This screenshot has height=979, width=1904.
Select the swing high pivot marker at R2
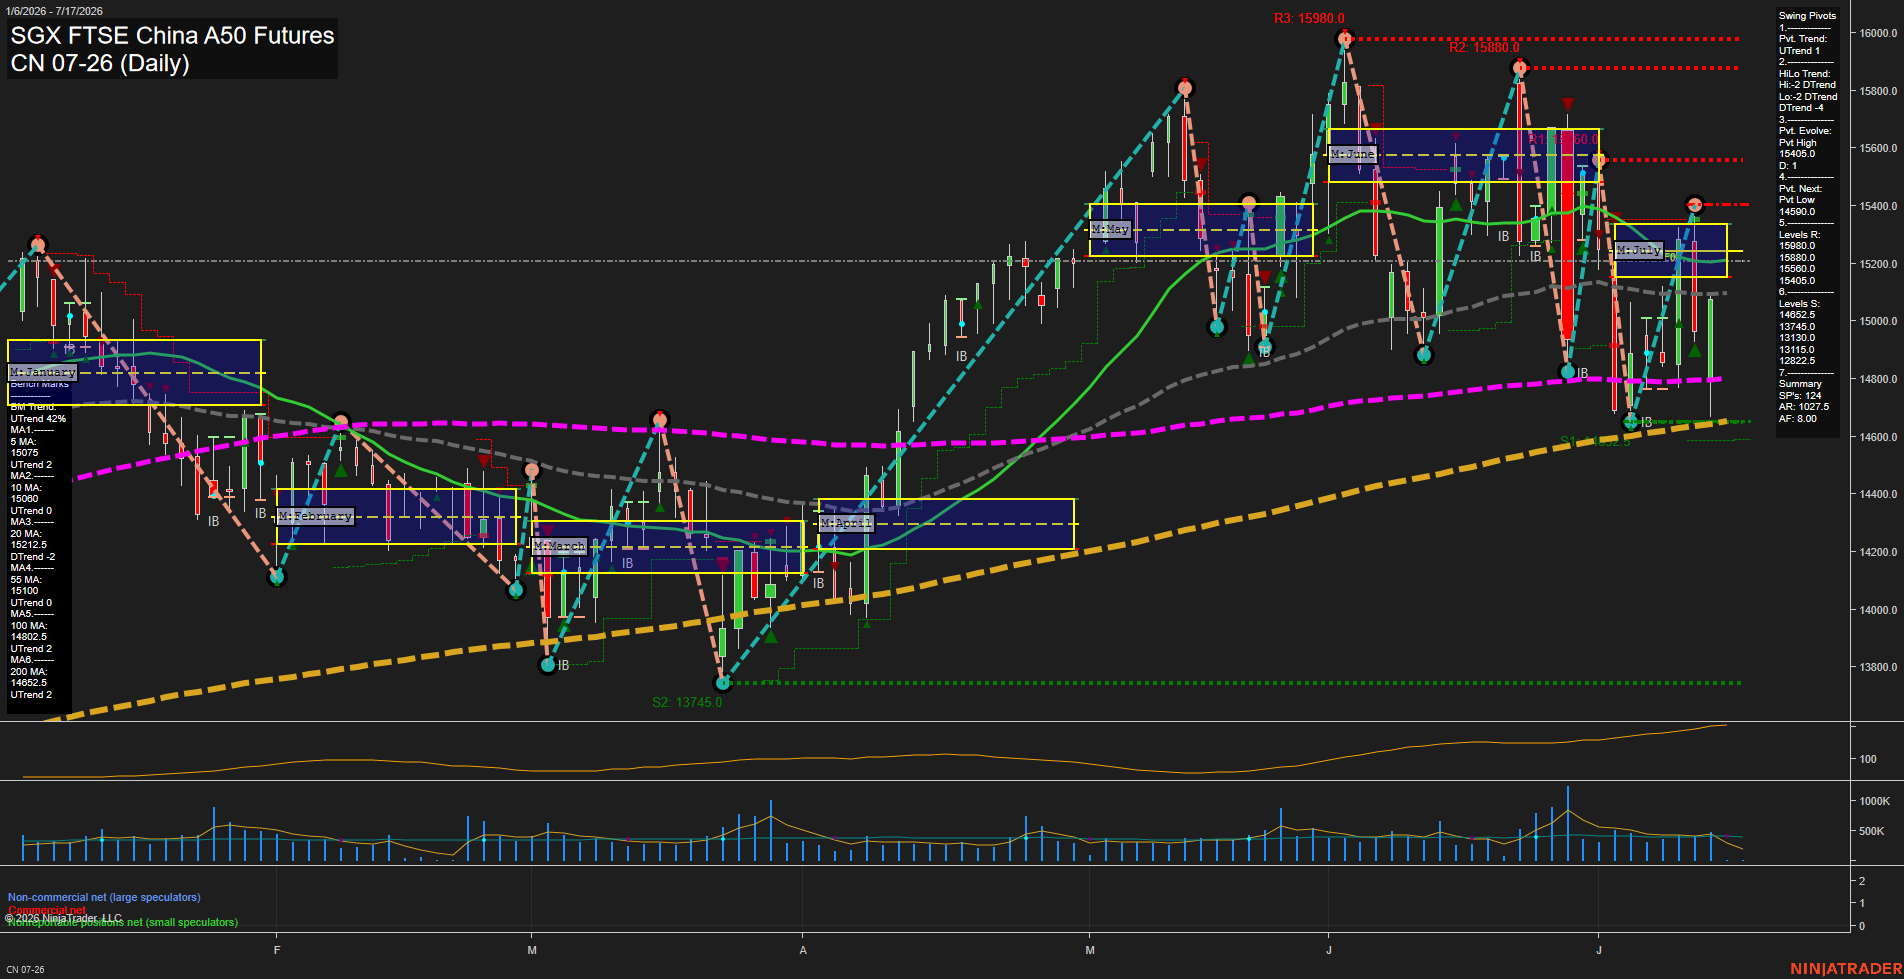click(x=1520, y=68)
